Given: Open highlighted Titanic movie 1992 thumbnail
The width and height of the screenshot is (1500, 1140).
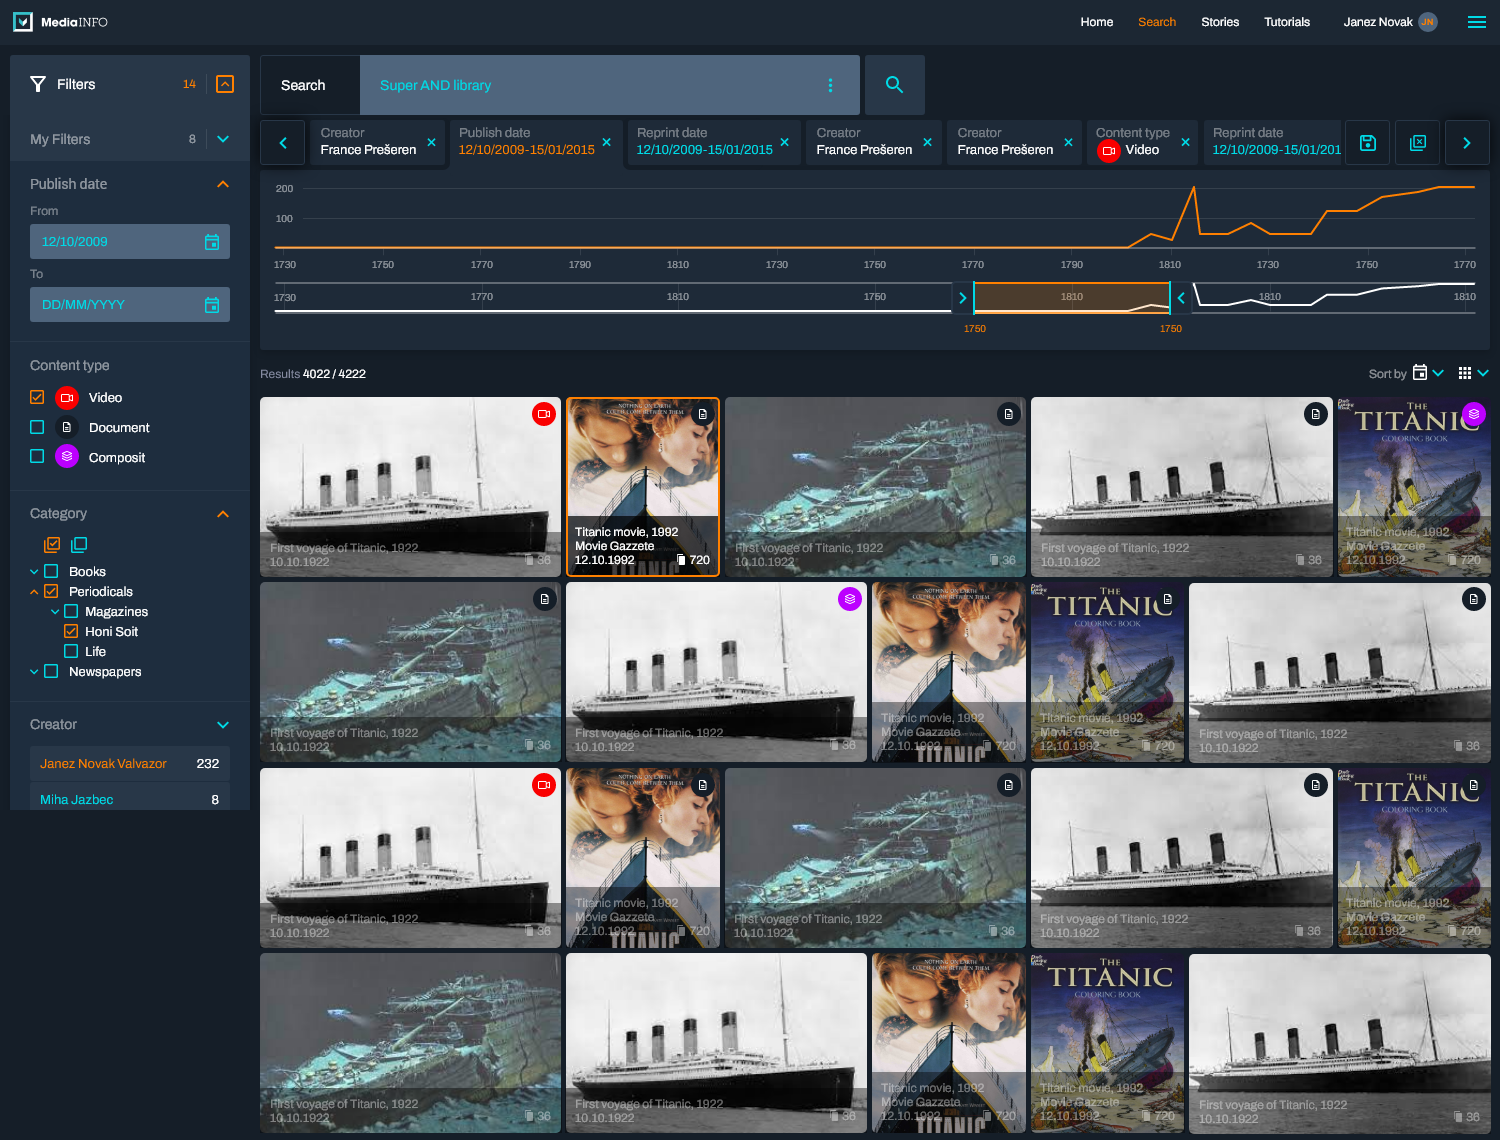Looking at the screenshot, I should tap(643, 487).
